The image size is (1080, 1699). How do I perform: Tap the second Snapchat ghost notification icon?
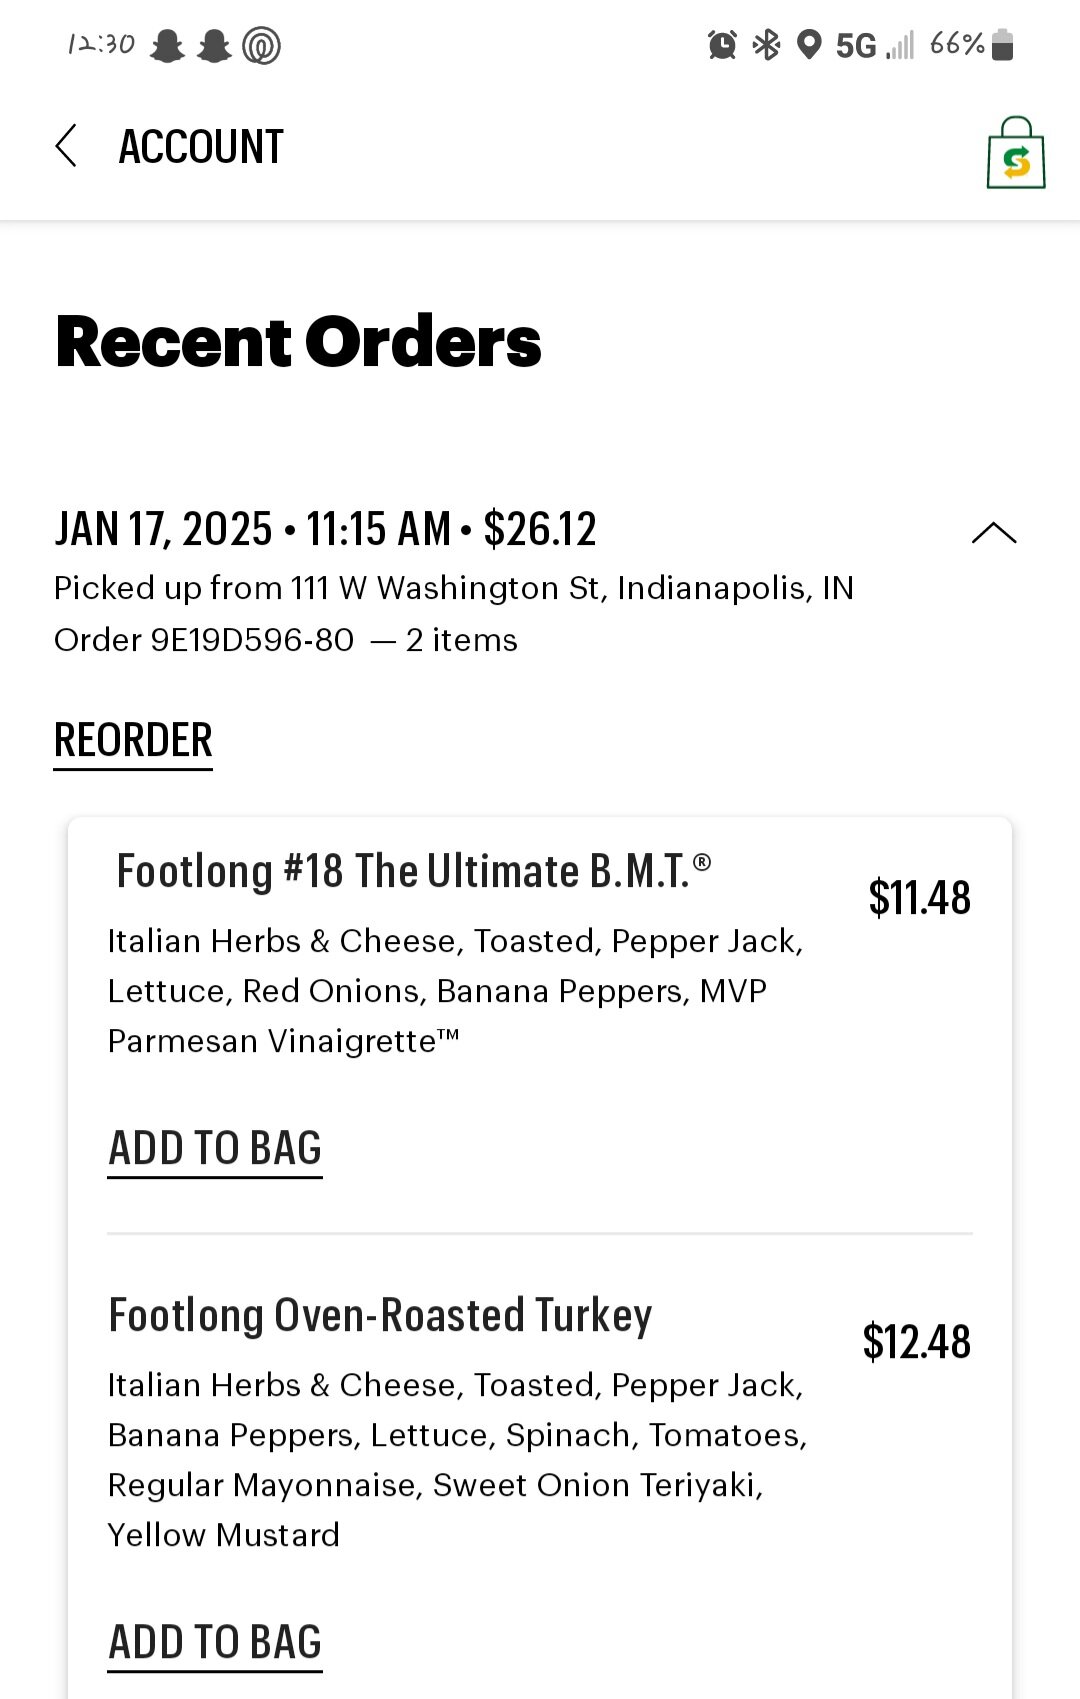point(214,46)
